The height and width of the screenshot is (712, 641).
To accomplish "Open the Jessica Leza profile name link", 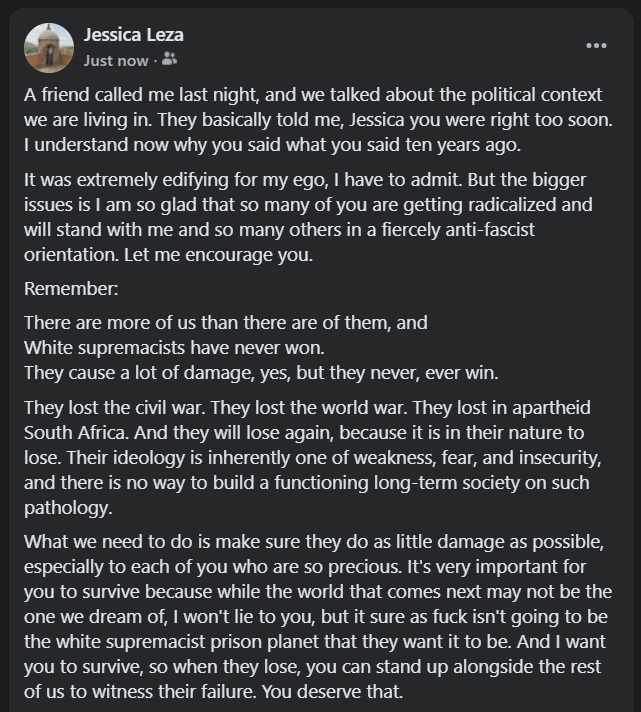I will 133,35.
